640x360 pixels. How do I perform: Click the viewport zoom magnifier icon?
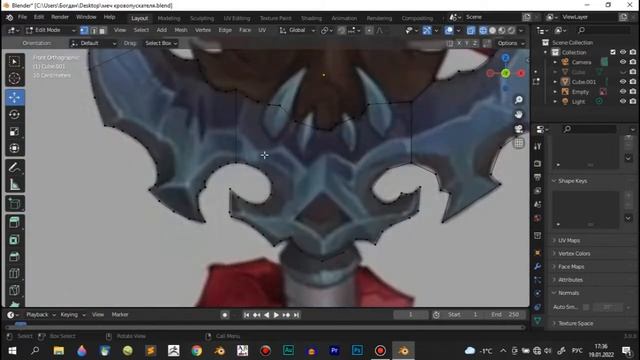pos(519,100)
